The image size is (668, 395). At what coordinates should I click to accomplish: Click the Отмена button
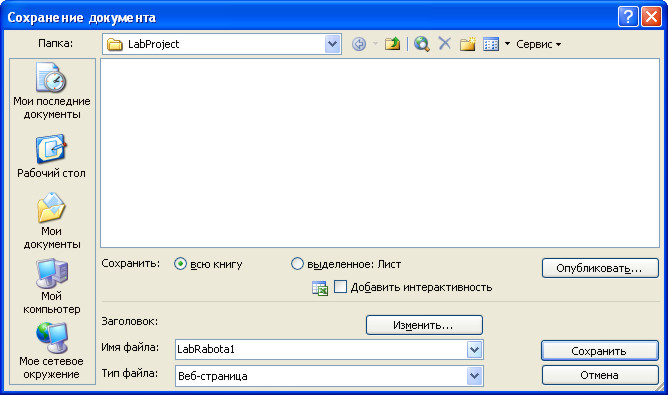(600, 375)
